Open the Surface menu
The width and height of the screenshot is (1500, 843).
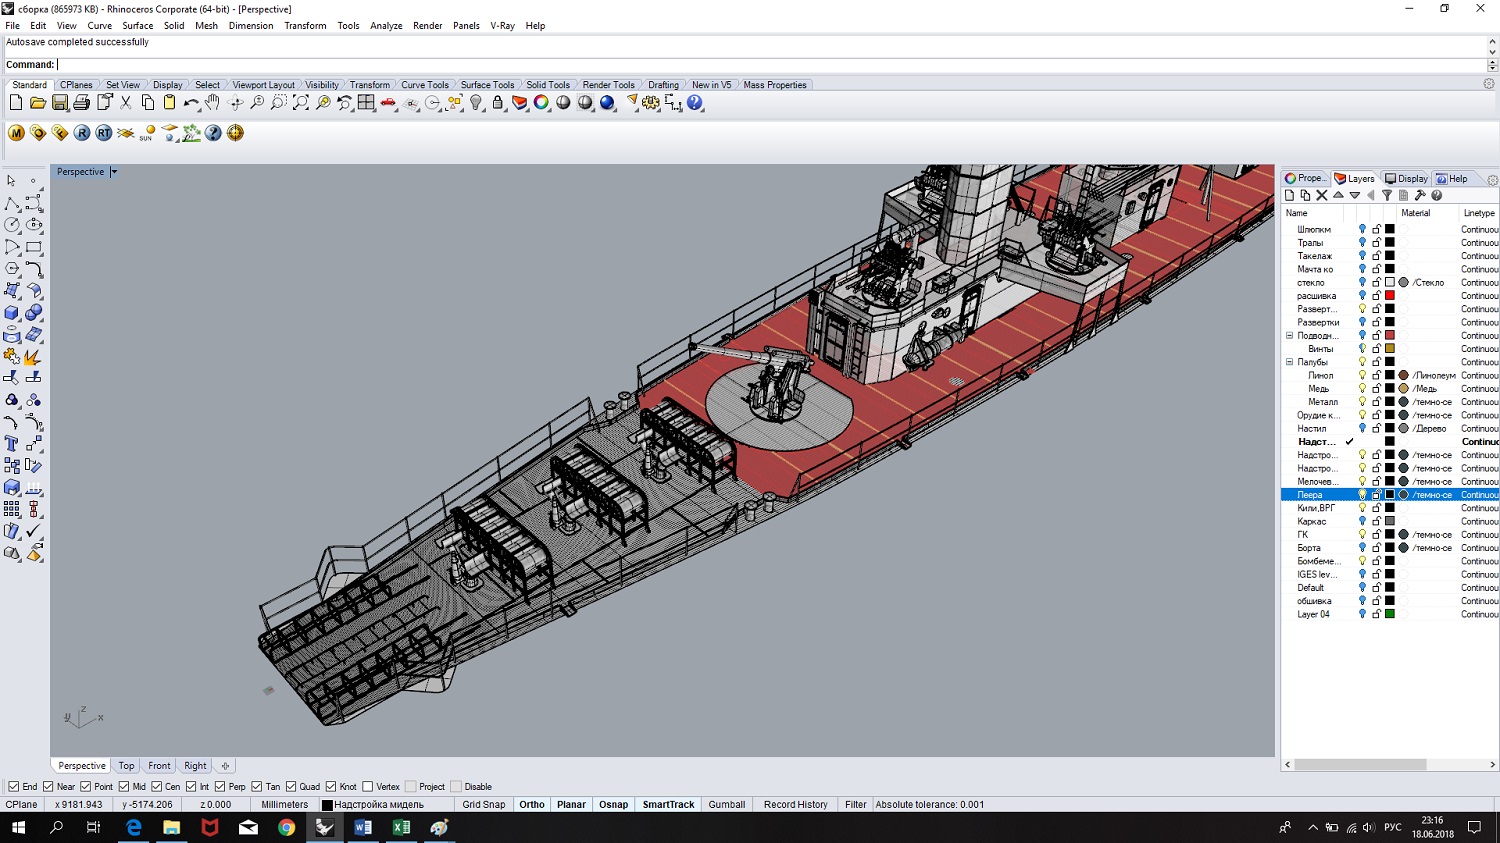(x=138, y=26)
